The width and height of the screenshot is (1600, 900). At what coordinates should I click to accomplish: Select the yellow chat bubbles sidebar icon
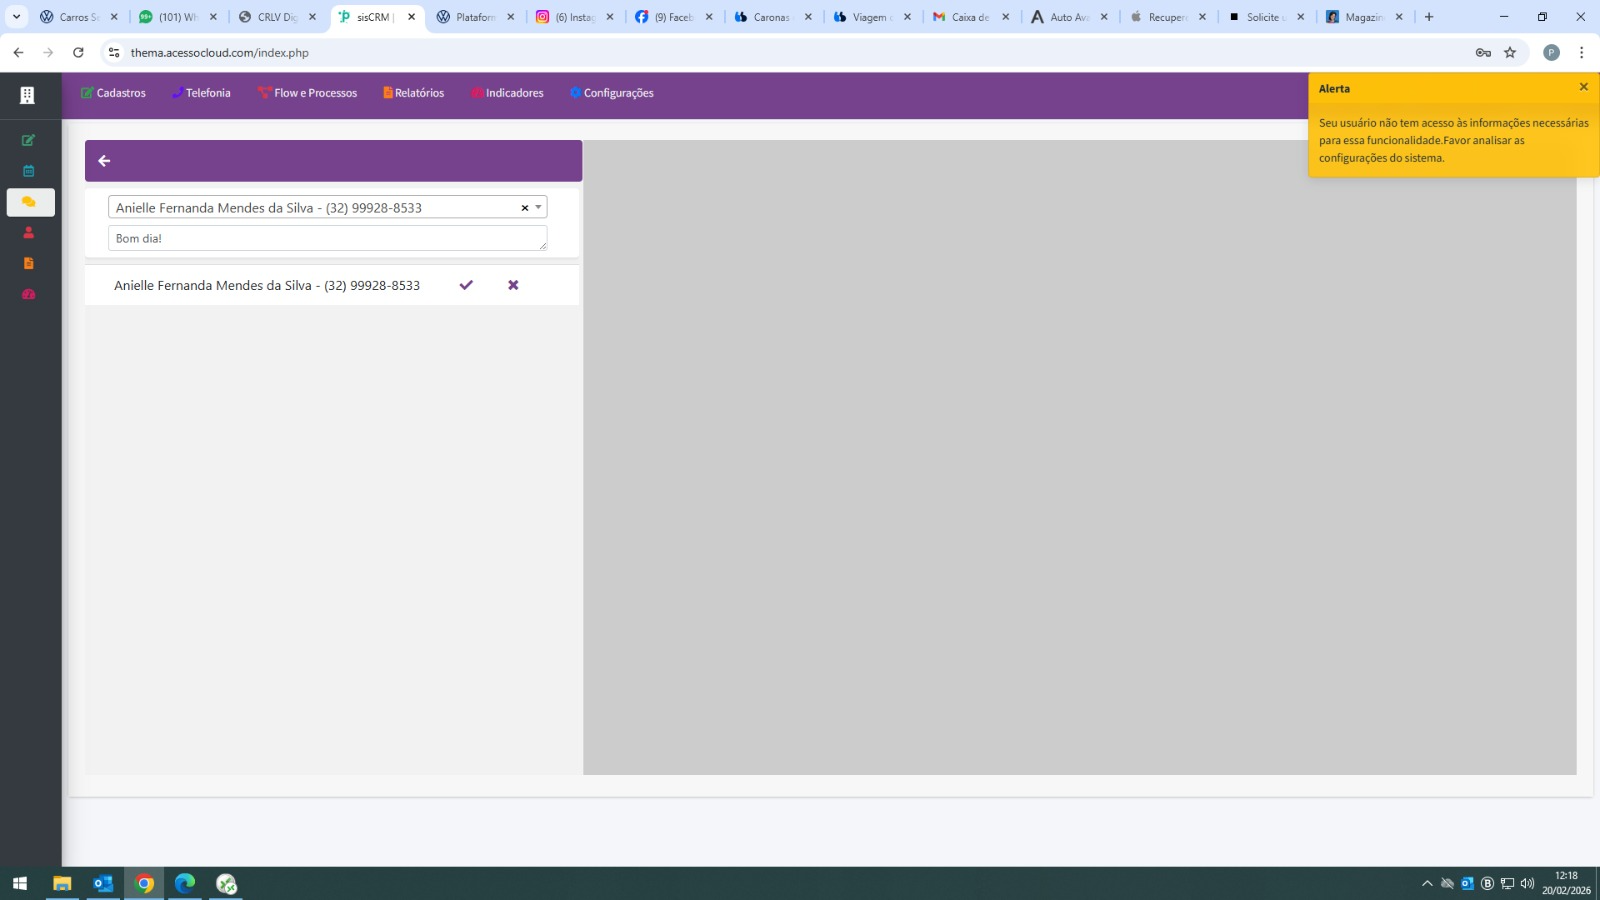29,202
